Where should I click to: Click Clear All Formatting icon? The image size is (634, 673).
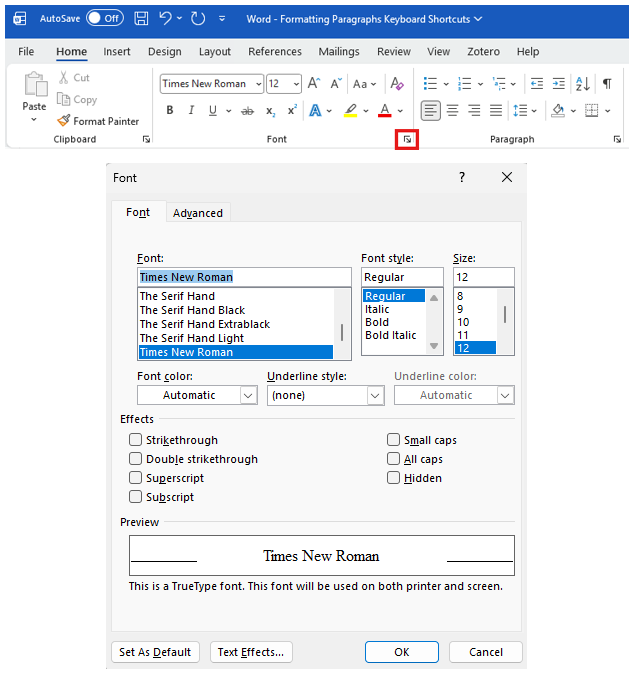pos(397,83)
